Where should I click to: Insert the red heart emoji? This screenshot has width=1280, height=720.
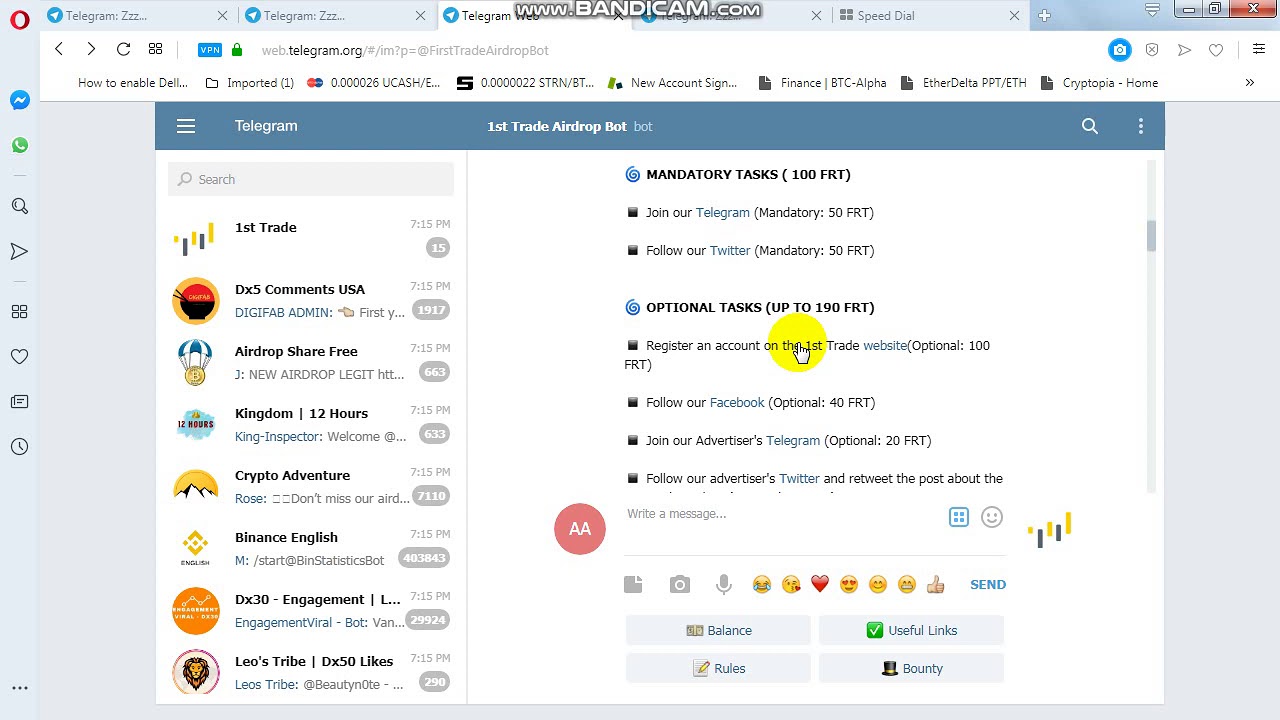click(x=820, y=584)
